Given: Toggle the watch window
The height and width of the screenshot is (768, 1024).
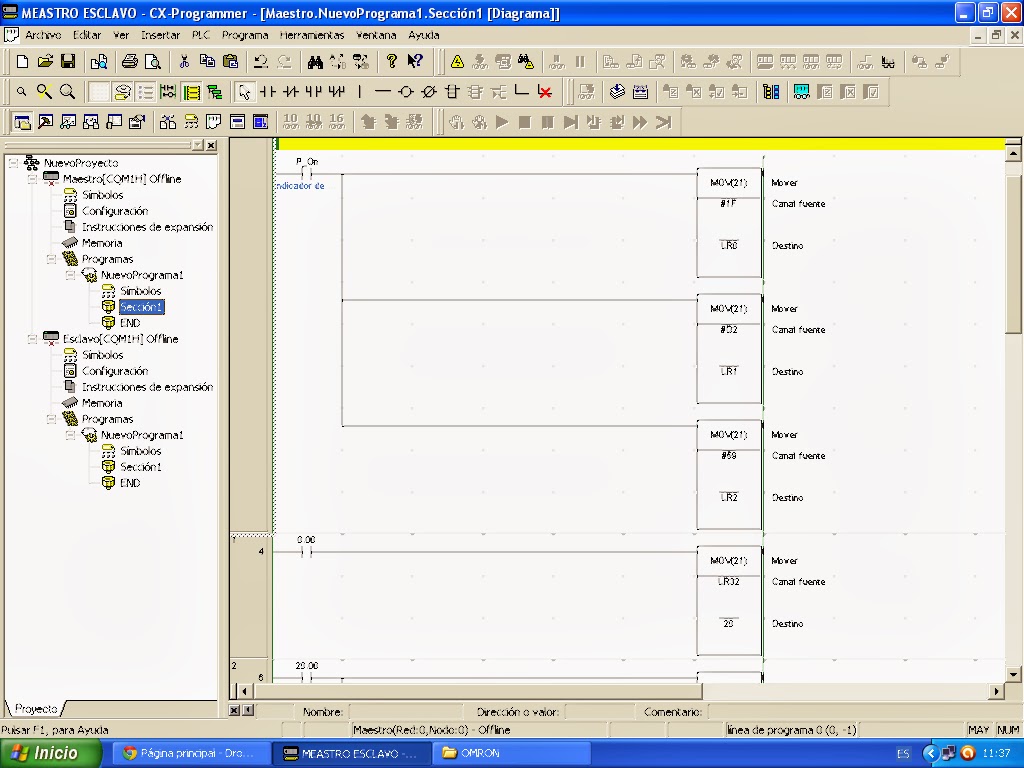Looking at the screenshot, I should [68, 122].
